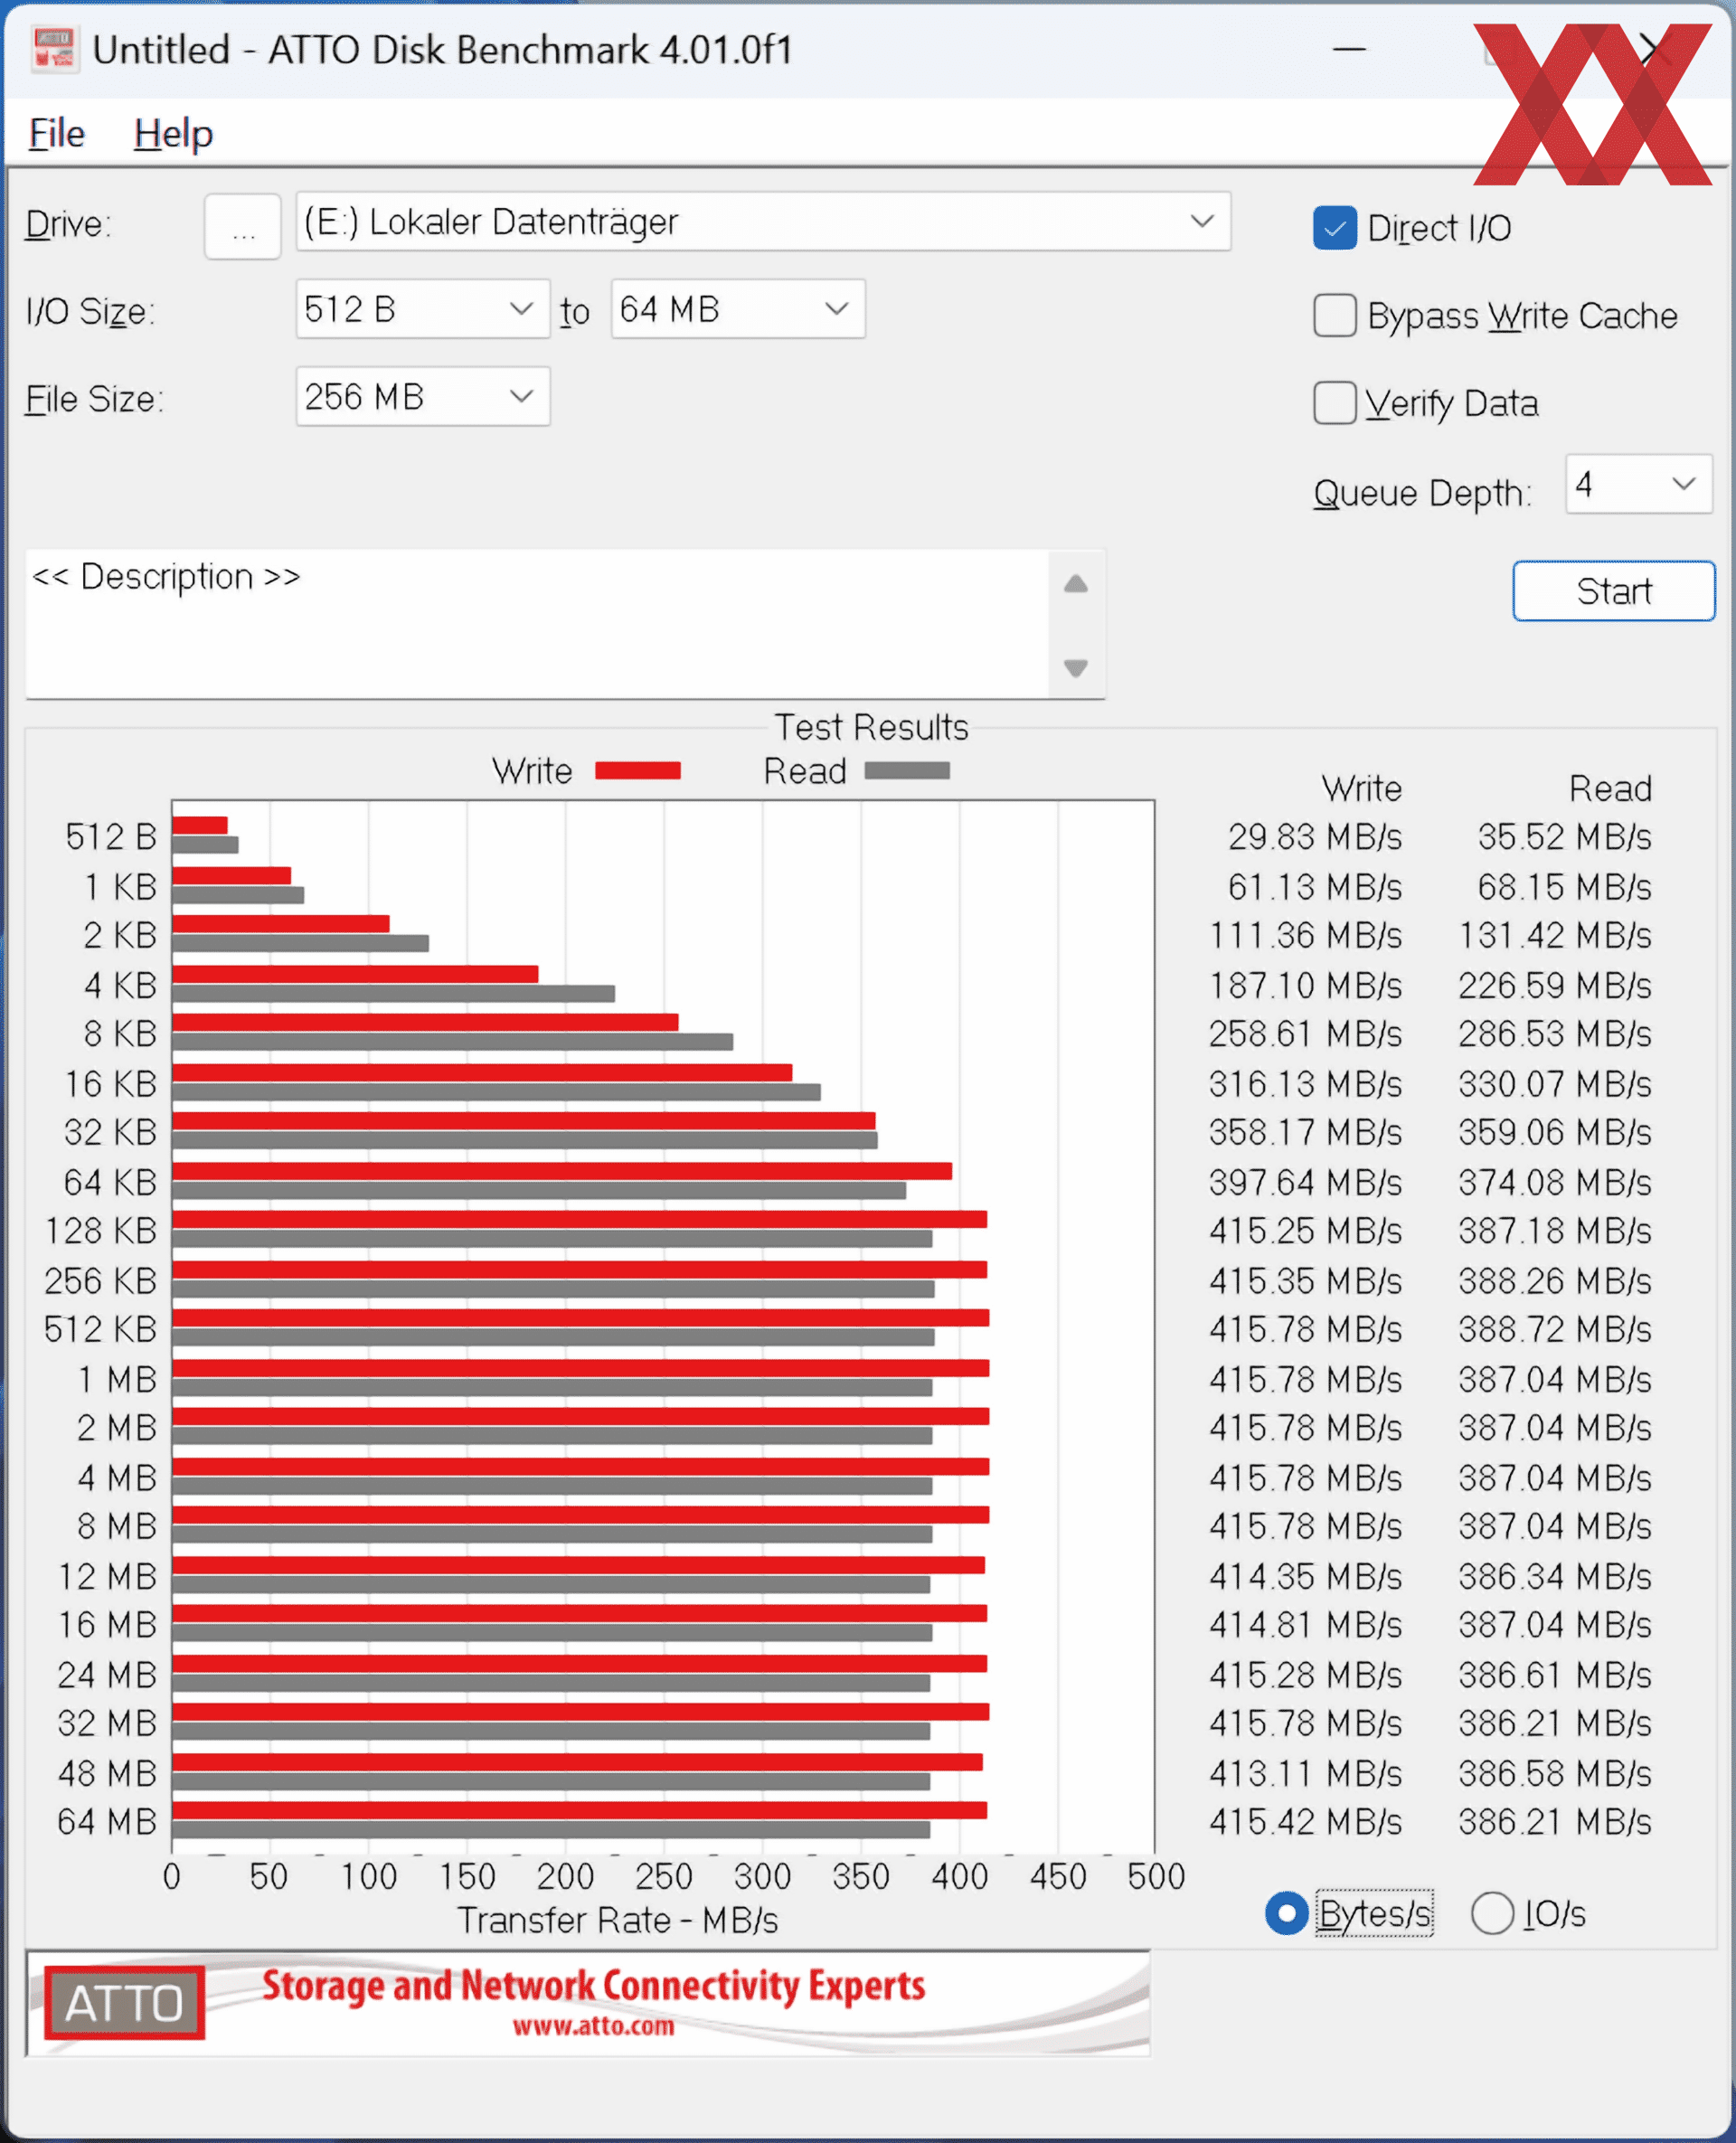The height and width of the screenshot is (2143, 1736).
Task: Enable the Verify Data checkbox
Action: 1334,403
